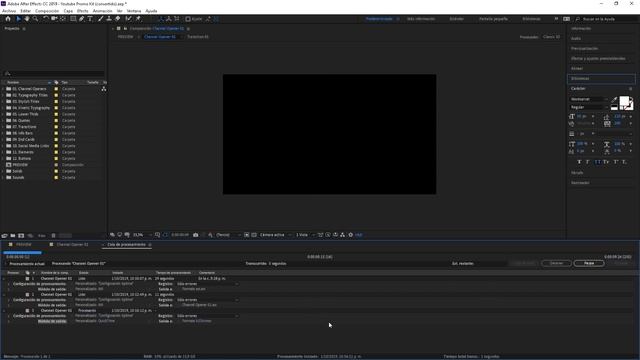Switch to Cola de procesamiento tab

[127, 244]
